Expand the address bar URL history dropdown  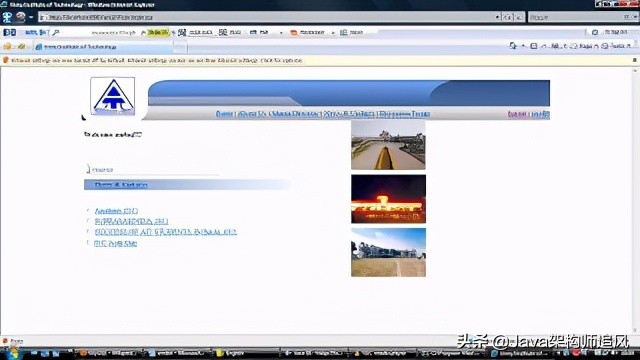click(498, 17)
